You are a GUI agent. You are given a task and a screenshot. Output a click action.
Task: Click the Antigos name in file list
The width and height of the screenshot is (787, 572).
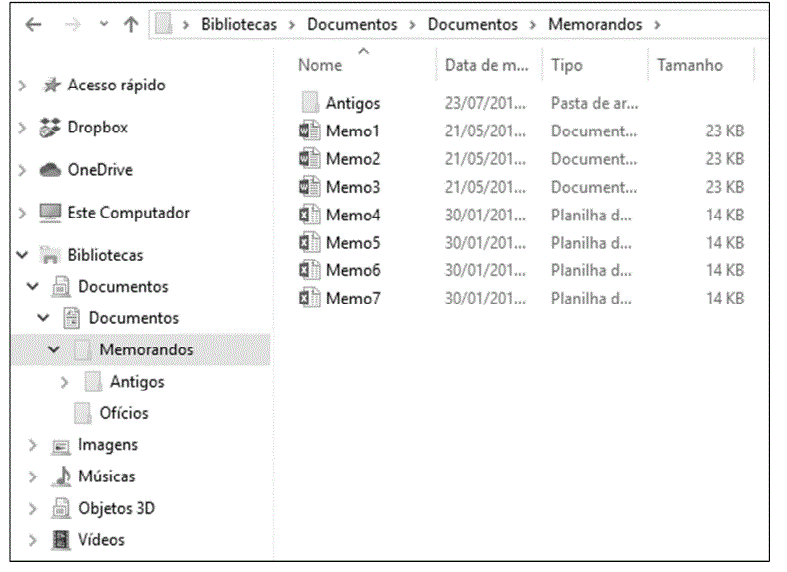353,103
